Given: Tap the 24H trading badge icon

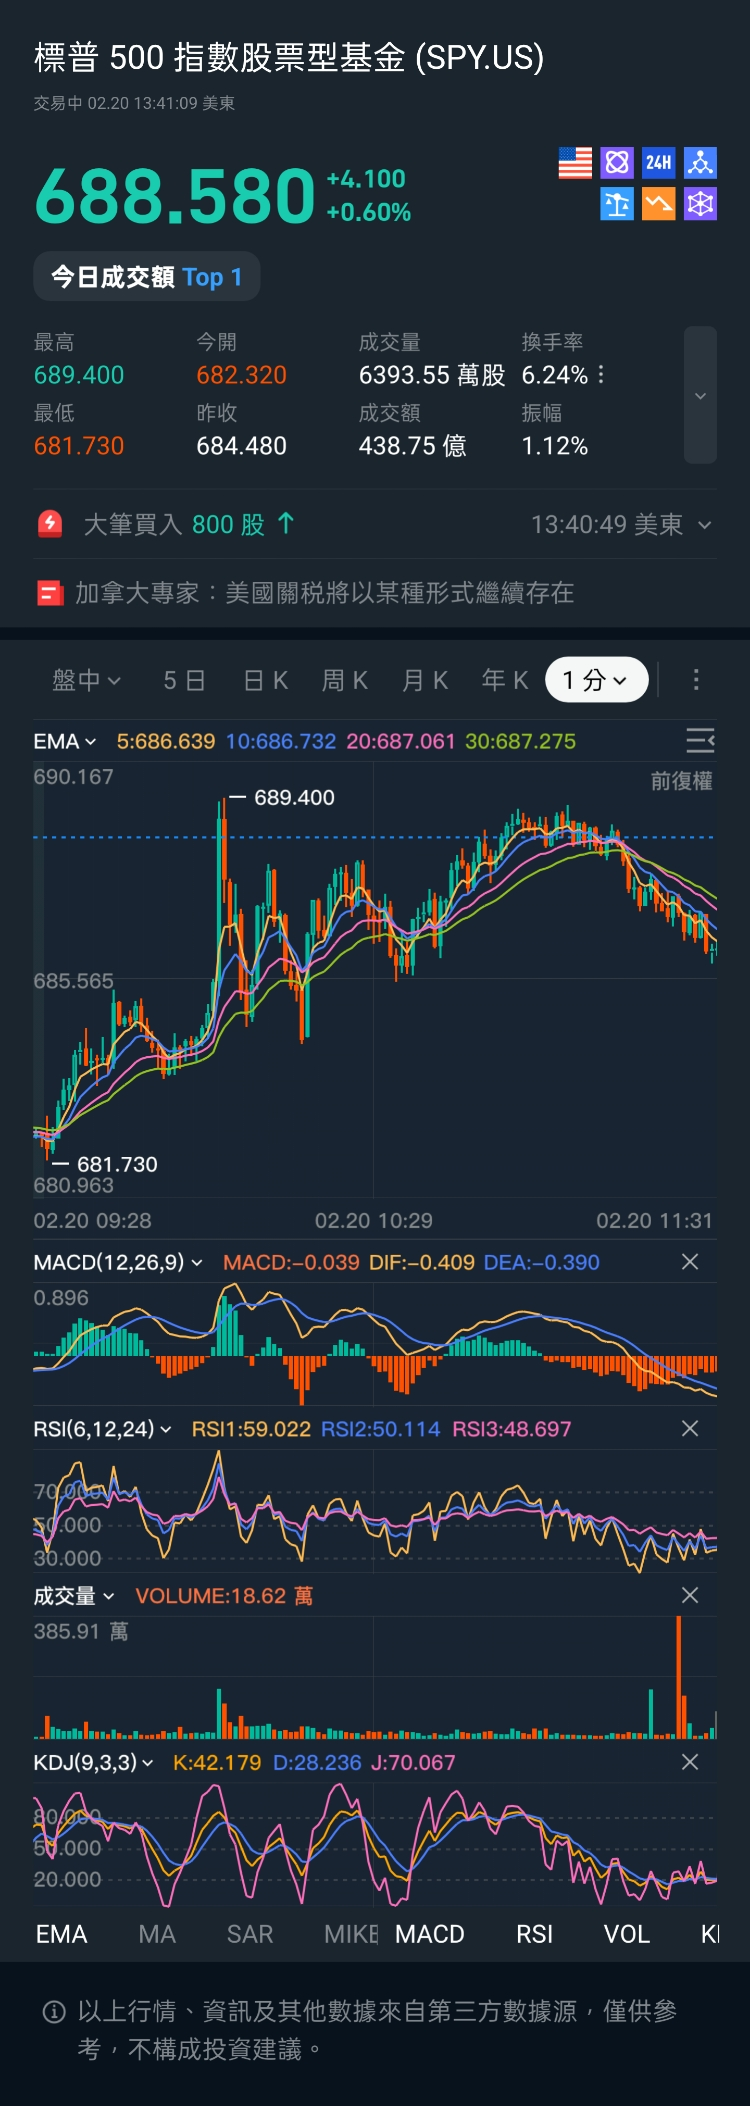Looking at the screenshot, I should point(658,163).
